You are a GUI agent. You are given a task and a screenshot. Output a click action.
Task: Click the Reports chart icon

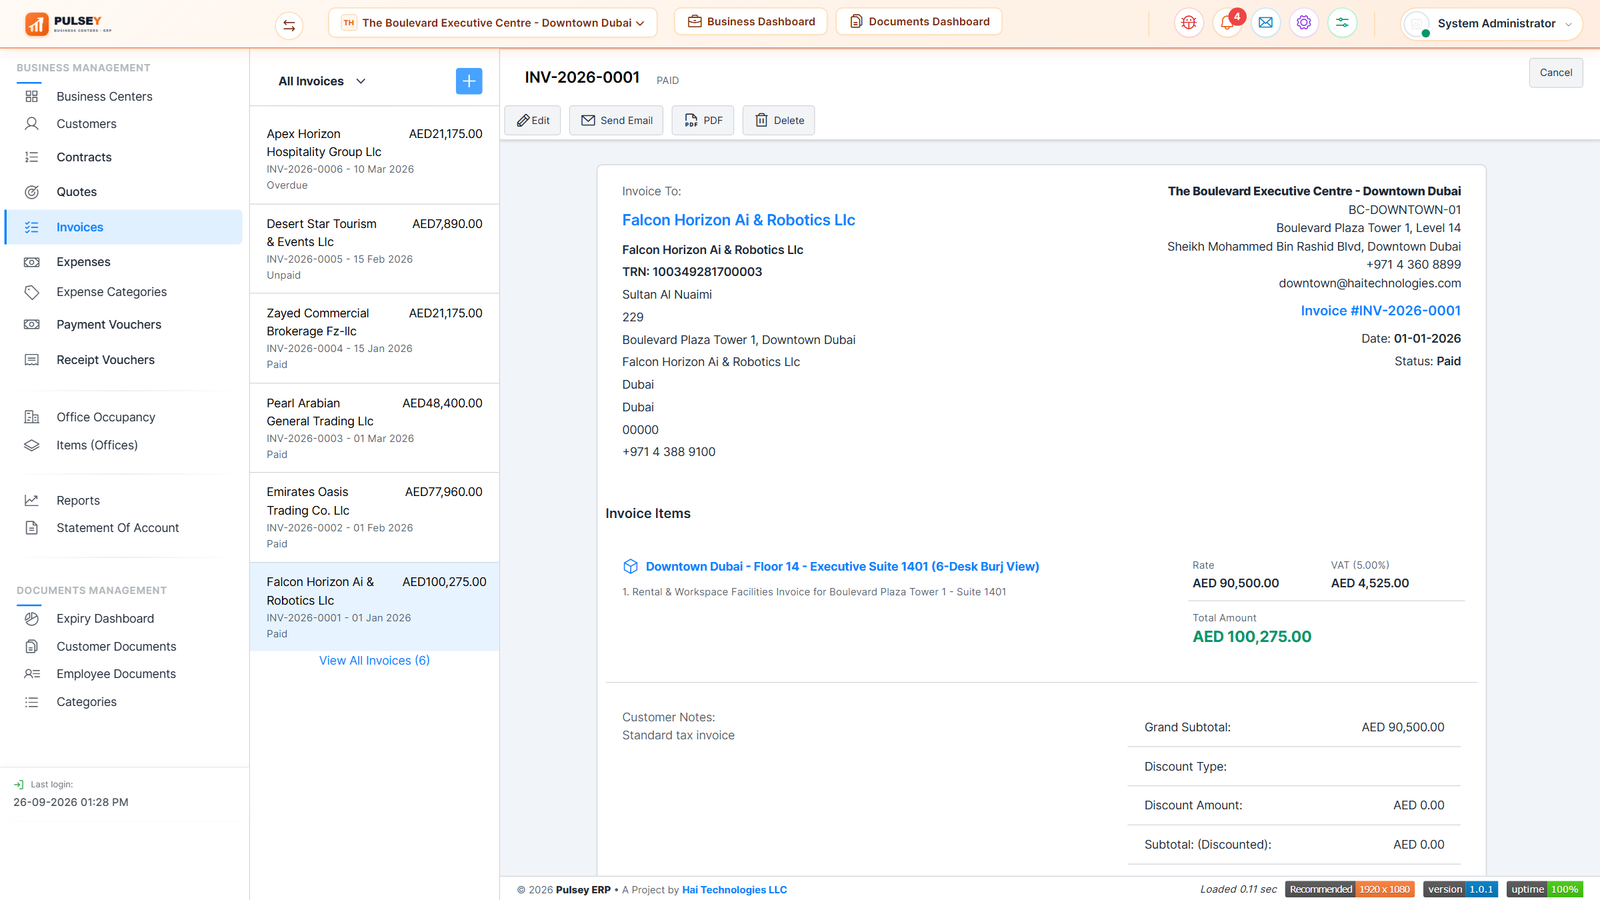[x=32, y=500]
